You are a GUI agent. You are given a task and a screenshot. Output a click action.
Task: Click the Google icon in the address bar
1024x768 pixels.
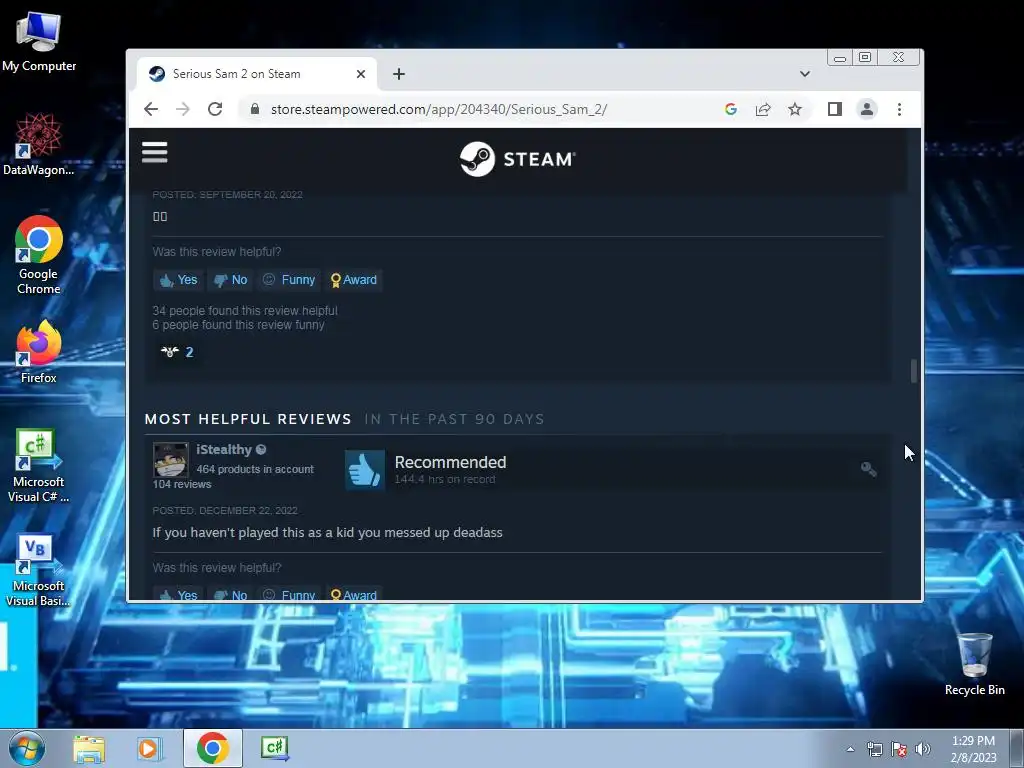click(731, 109)
